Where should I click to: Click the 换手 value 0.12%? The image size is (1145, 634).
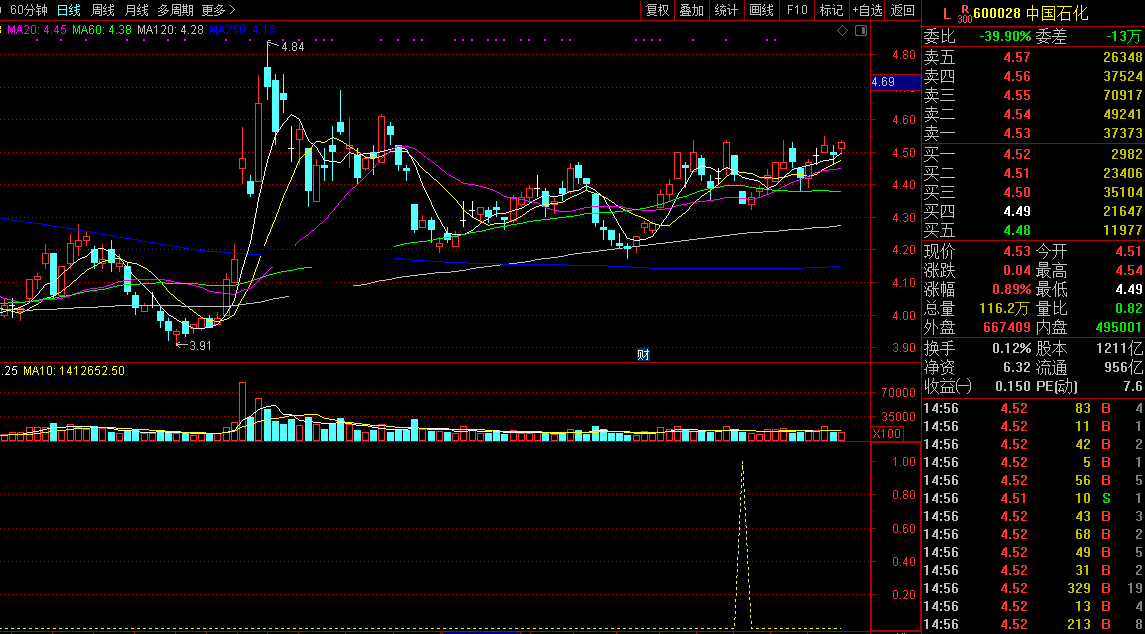point(1011,348)
